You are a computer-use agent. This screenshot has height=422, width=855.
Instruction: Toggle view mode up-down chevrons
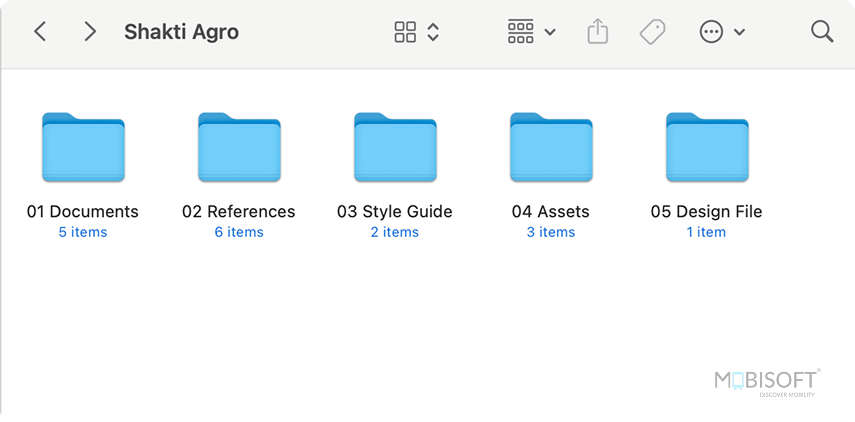pyautogui.click(x=433, y=32)
